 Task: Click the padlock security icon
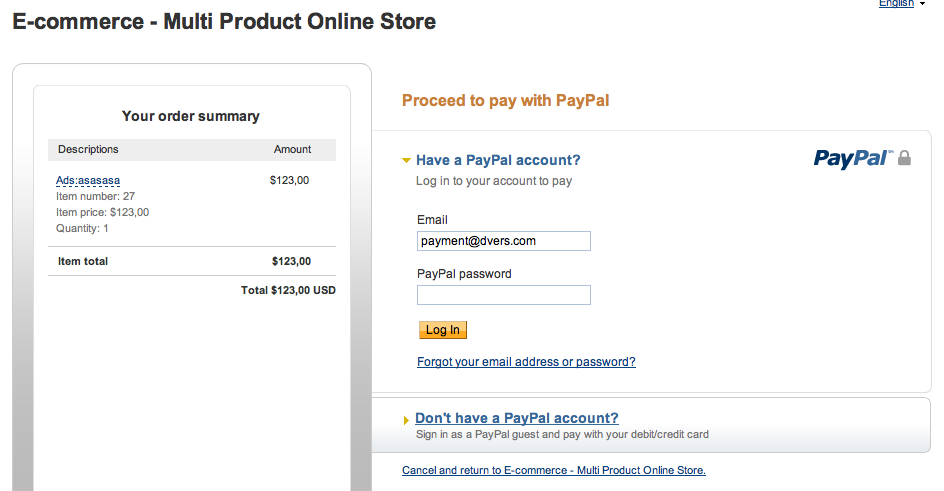(x=904, y=158)
